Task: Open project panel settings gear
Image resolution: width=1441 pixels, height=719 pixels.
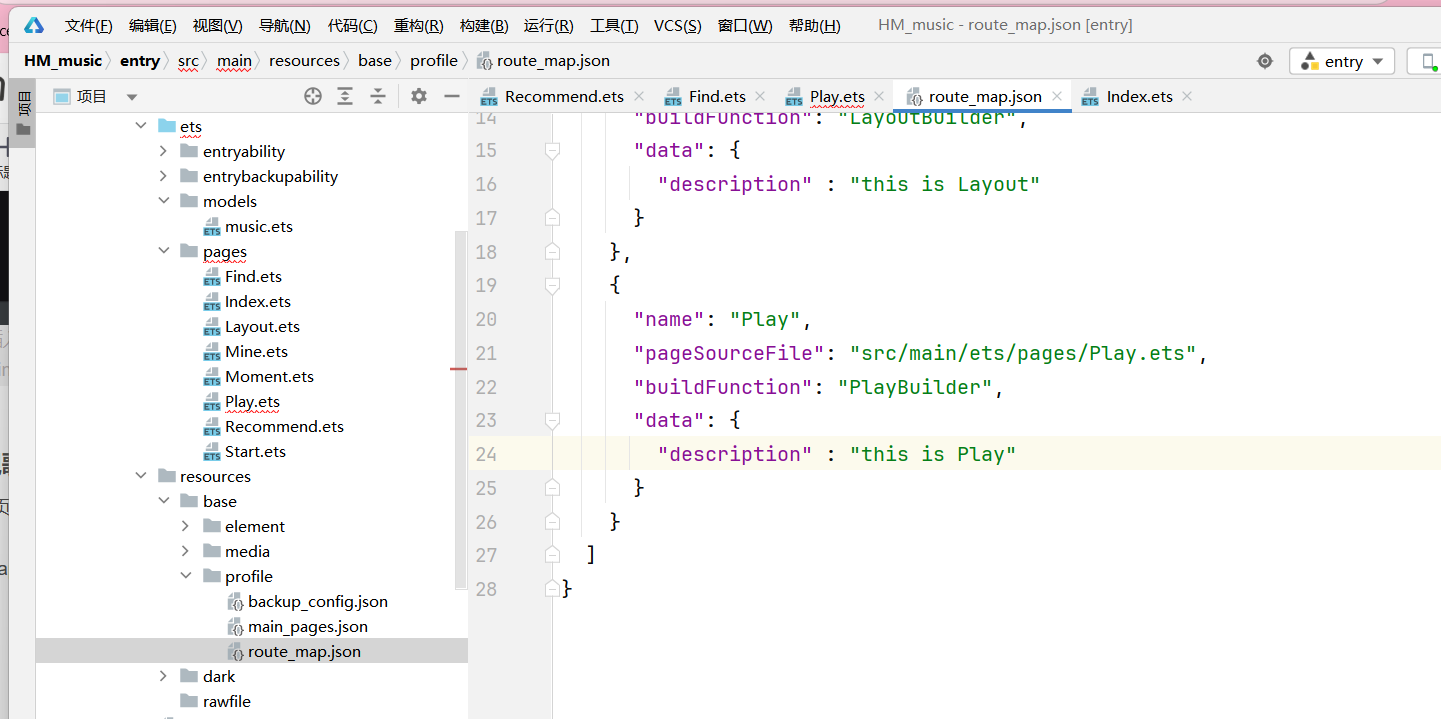Action: [419, 96]
